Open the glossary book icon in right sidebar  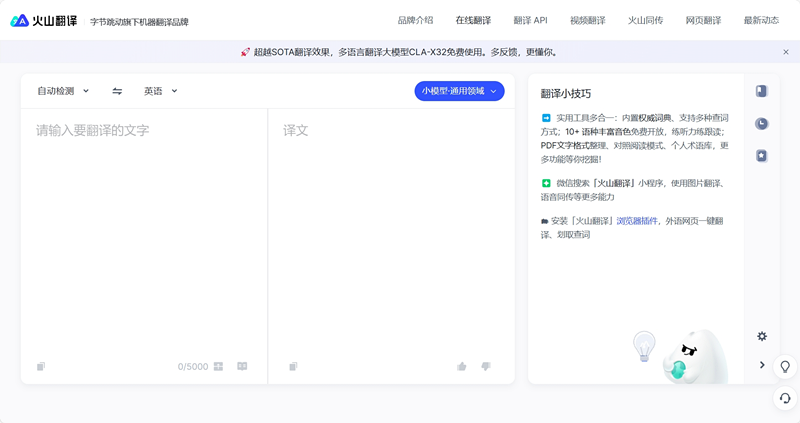click(761, 91)
